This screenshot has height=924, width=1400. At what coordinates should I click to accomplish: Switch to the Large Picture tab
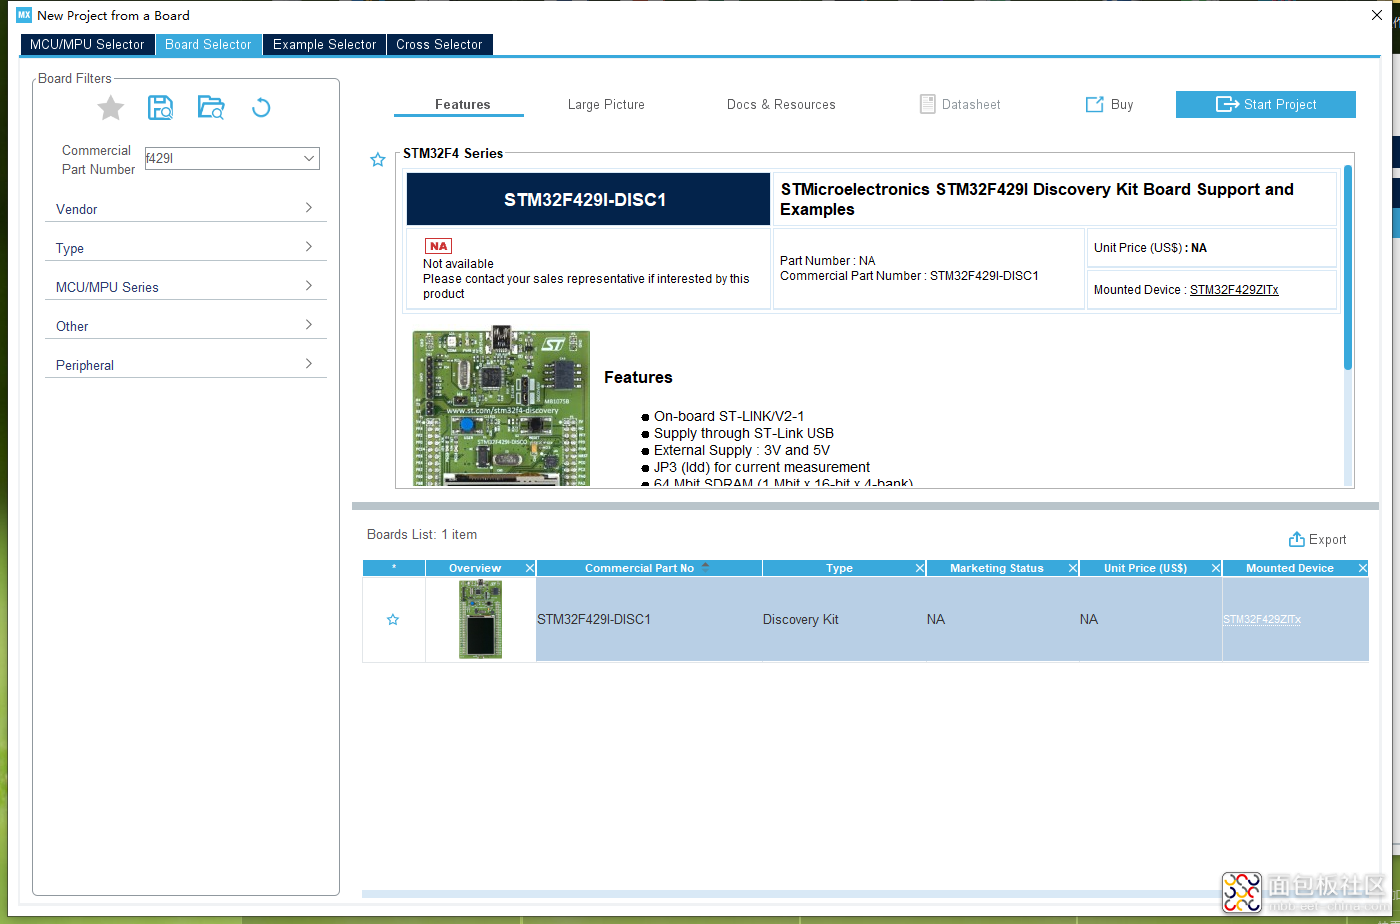click(606, 104)
